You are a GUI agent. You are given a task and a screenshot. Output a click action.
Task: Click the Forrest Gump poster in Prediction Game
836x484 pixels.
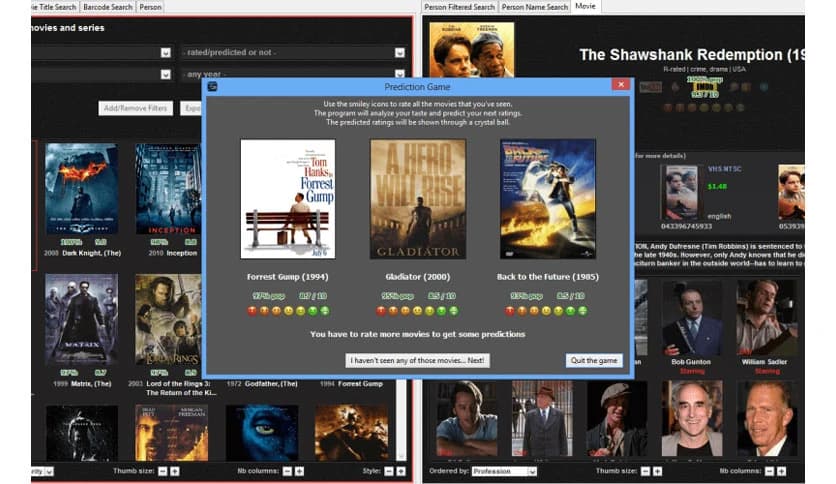point(288,199)
